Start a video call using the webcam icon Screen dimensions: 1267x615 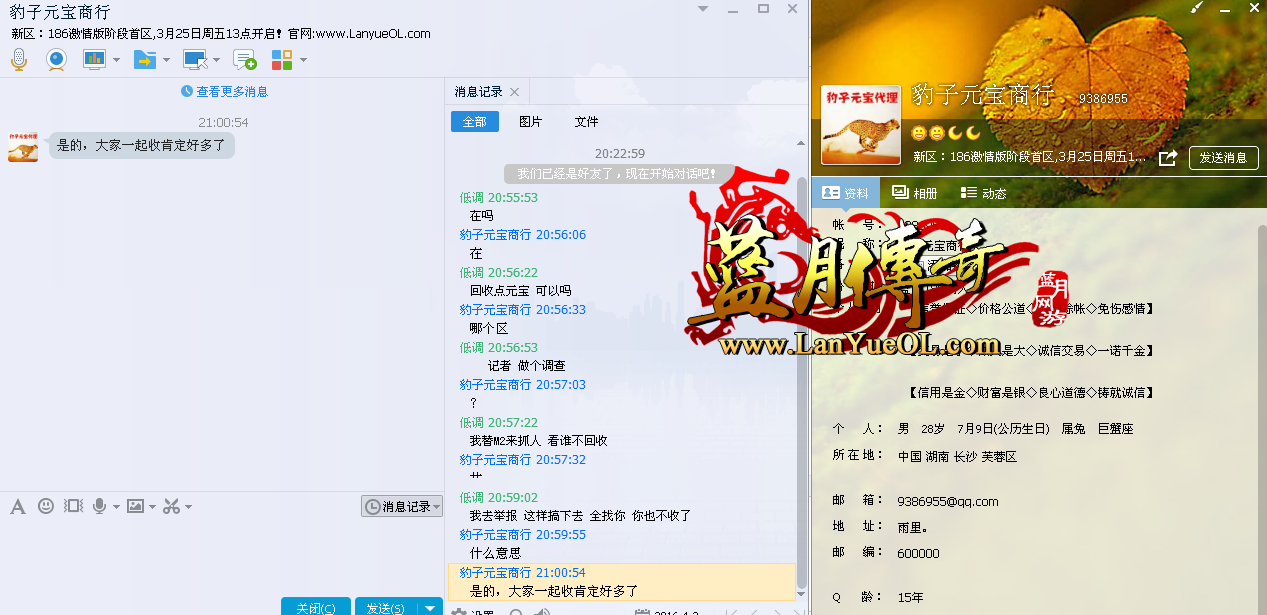click(56, 59)
